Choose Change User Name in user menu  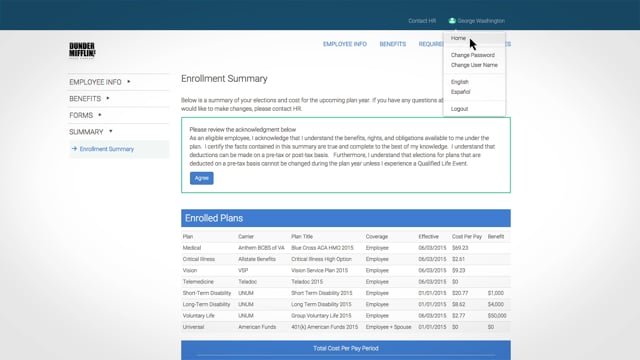[x=474, y=65]
